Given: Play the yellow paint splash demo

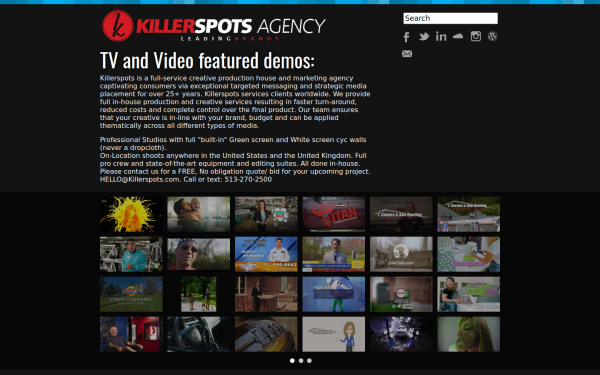Looking at the screenshot, I should [131, 214].
